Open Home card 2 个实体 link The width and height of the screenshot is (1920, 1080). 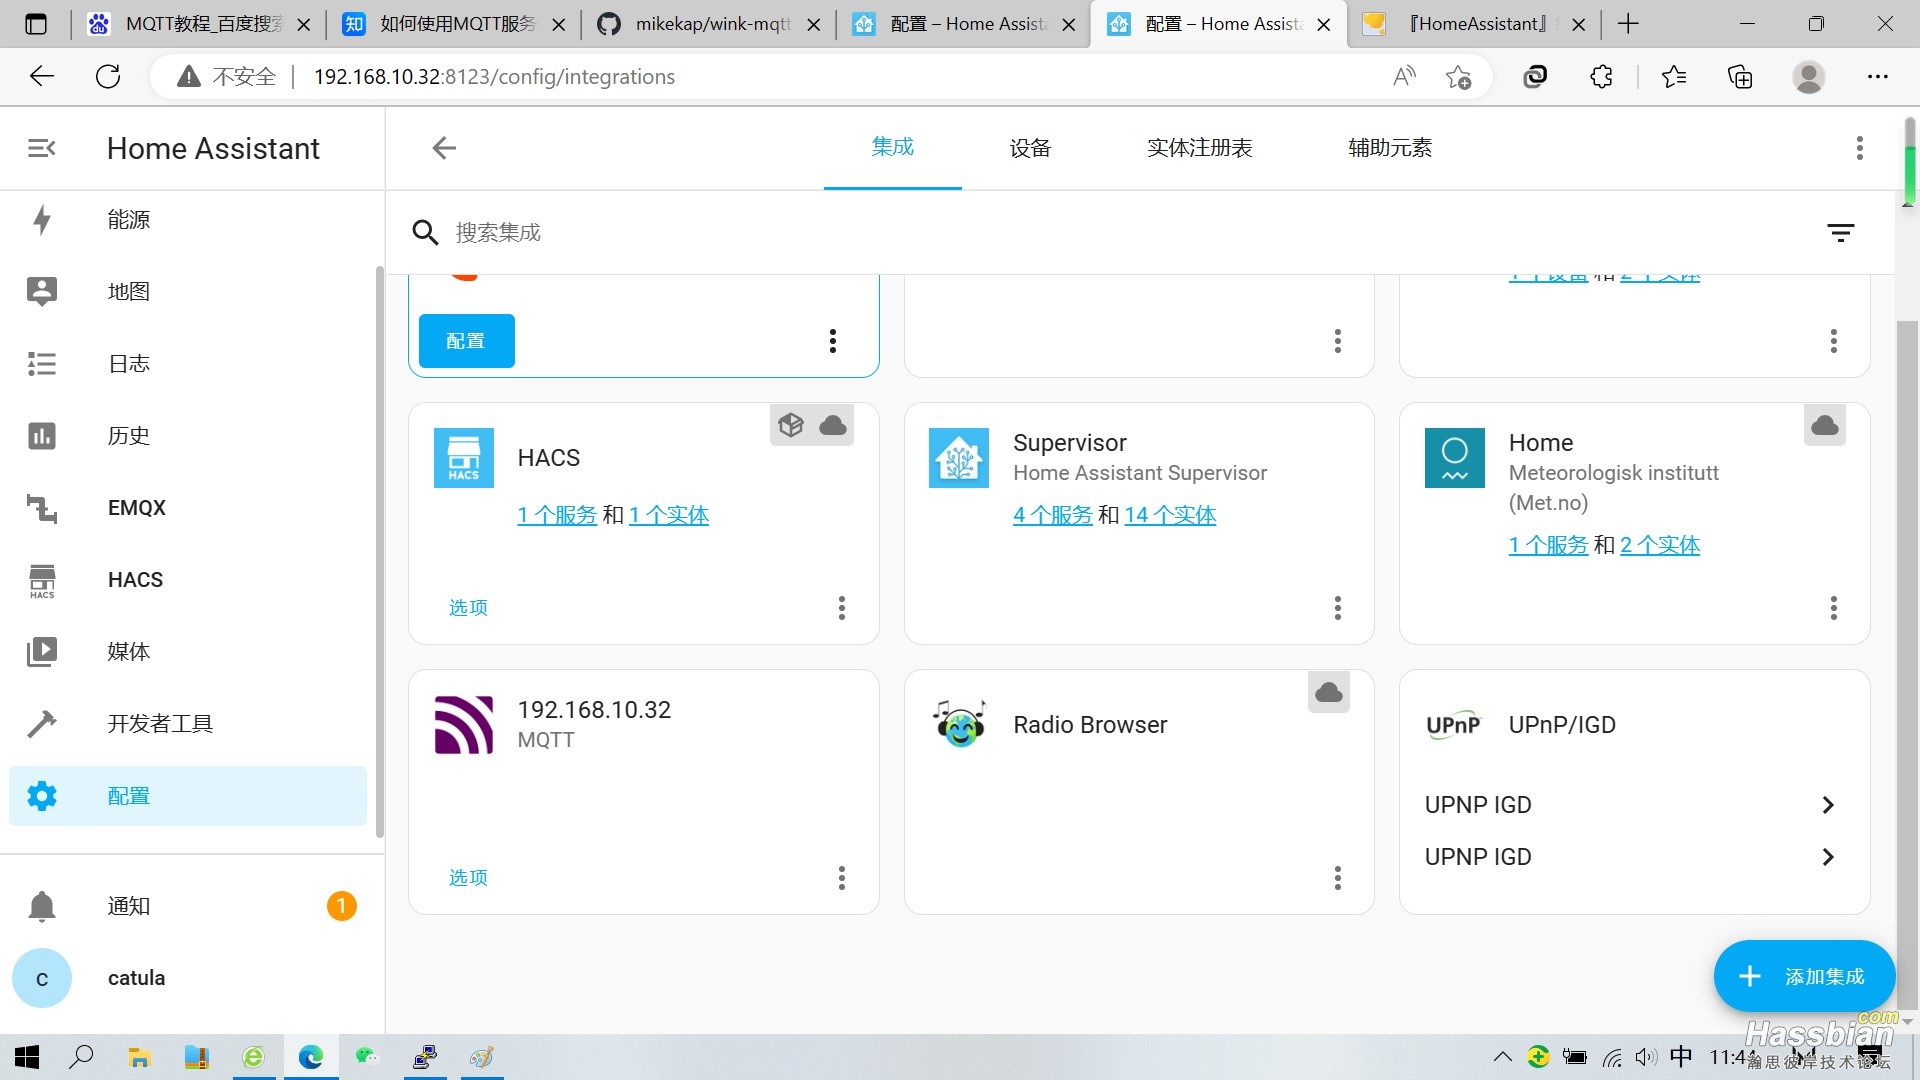click(1660, 545)
